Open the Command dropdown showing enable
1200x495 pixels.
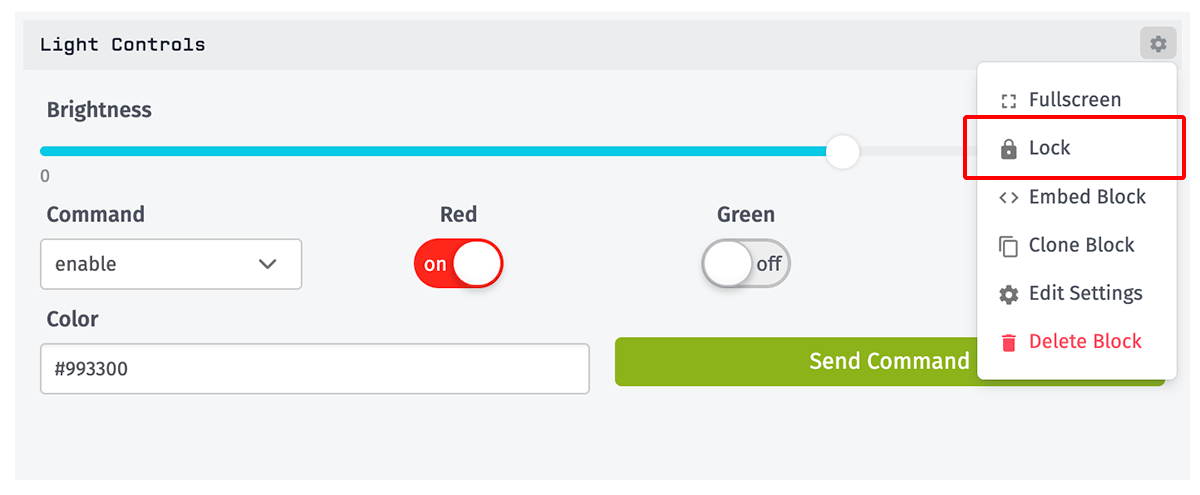point(171,264)
